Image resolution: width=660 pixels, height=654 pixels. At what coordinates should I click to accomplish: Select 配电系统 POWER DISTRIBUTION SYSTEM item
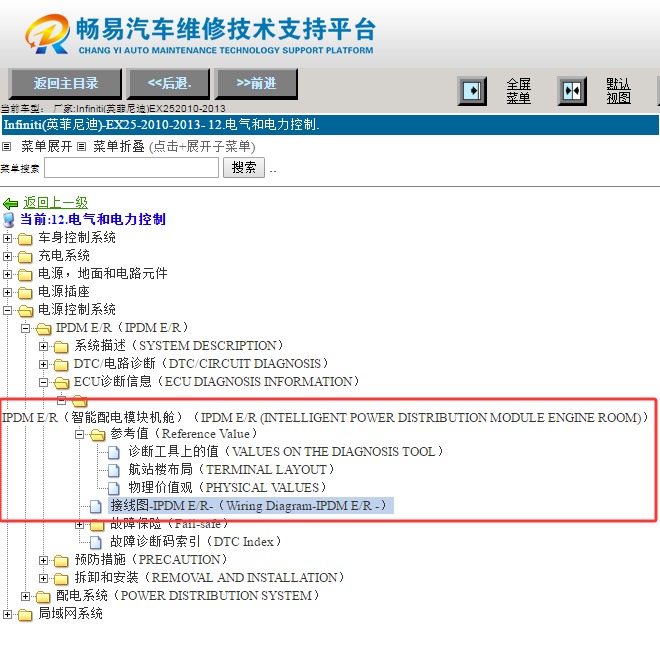[188, 596]
